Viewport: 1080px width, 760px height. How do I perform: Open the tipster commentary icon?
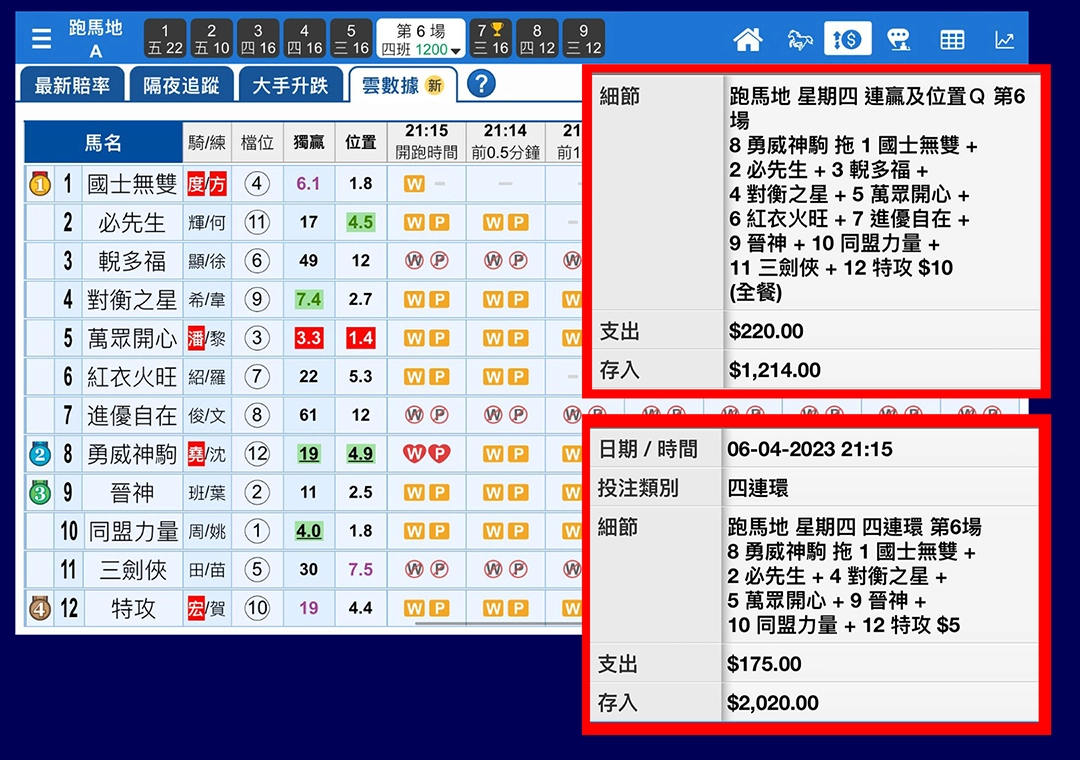[x=900, y=38]
